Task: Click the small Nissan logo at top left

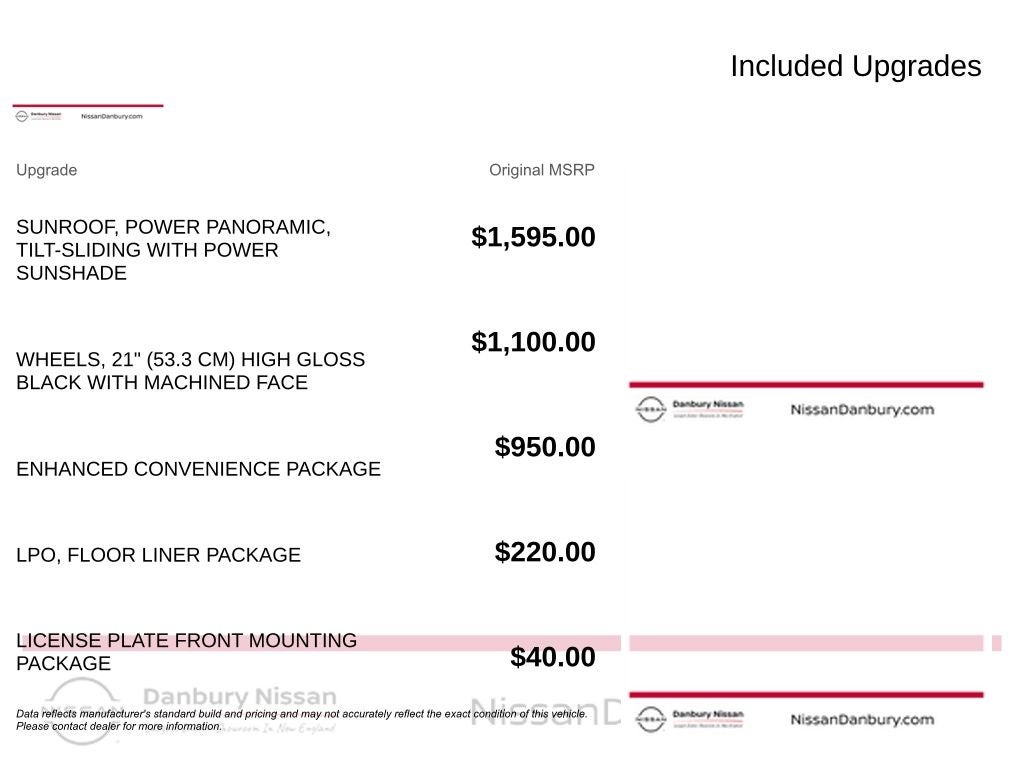Action: pyautogui.click(x=22, y=116)
